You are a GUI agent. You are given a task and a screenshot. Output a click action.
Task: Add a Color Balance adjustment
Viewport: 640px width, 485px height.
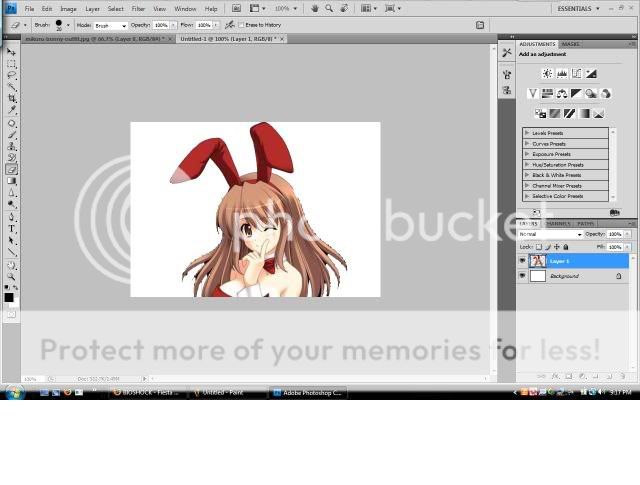pyautogui.click(x=562, y=93)
